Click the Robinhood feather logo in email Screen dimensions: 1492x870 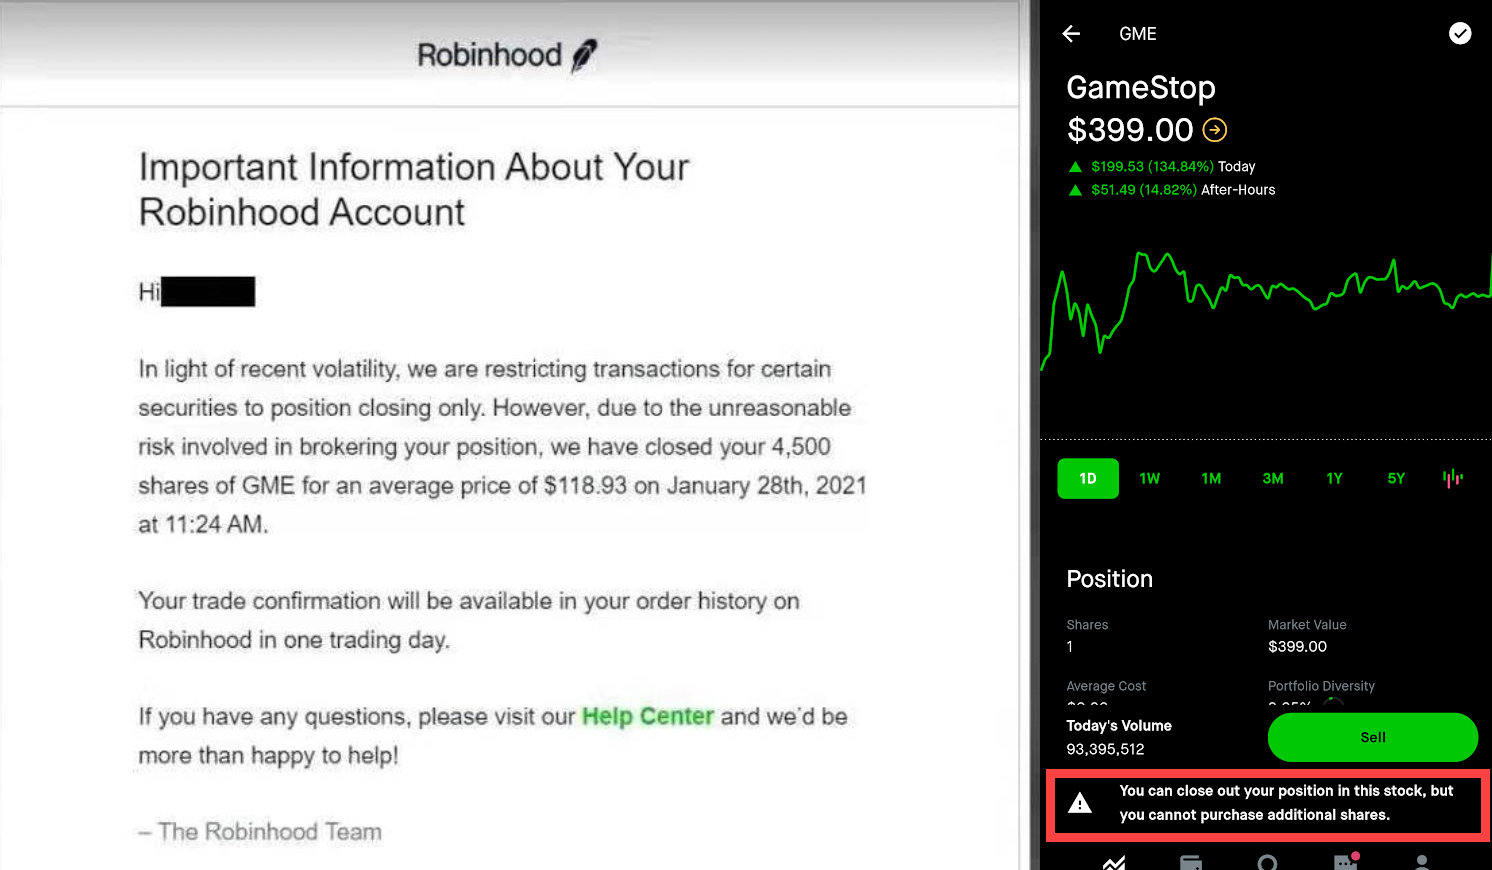584,56
